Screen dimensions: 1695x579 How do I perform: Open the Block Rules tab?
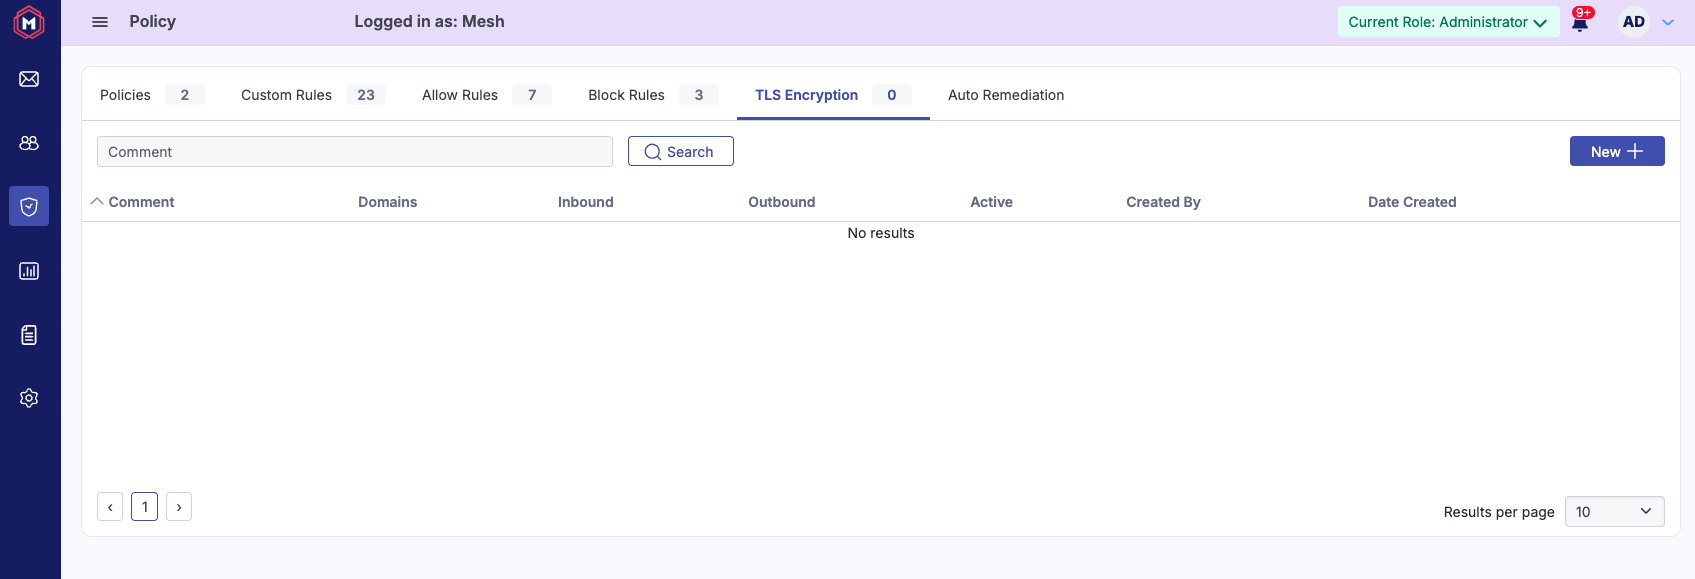pyautogui.click(x=626, y=95)
